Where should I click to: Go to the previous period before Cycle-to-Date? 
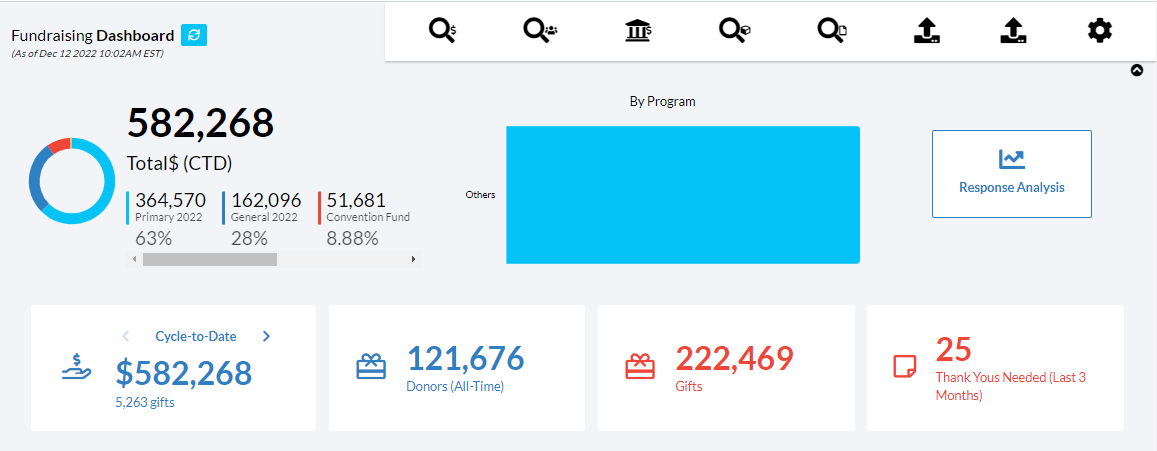[125, 337]
